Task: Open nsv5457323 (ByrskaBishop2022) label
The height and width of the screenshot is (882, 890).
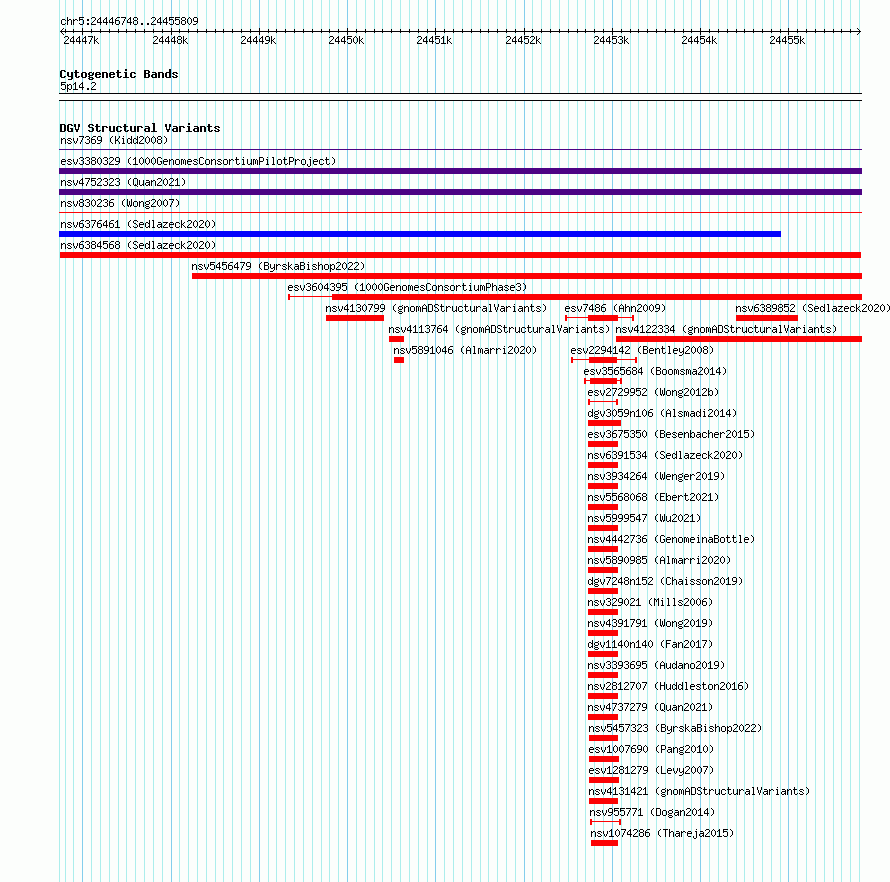Action: [x=675, y=728]
